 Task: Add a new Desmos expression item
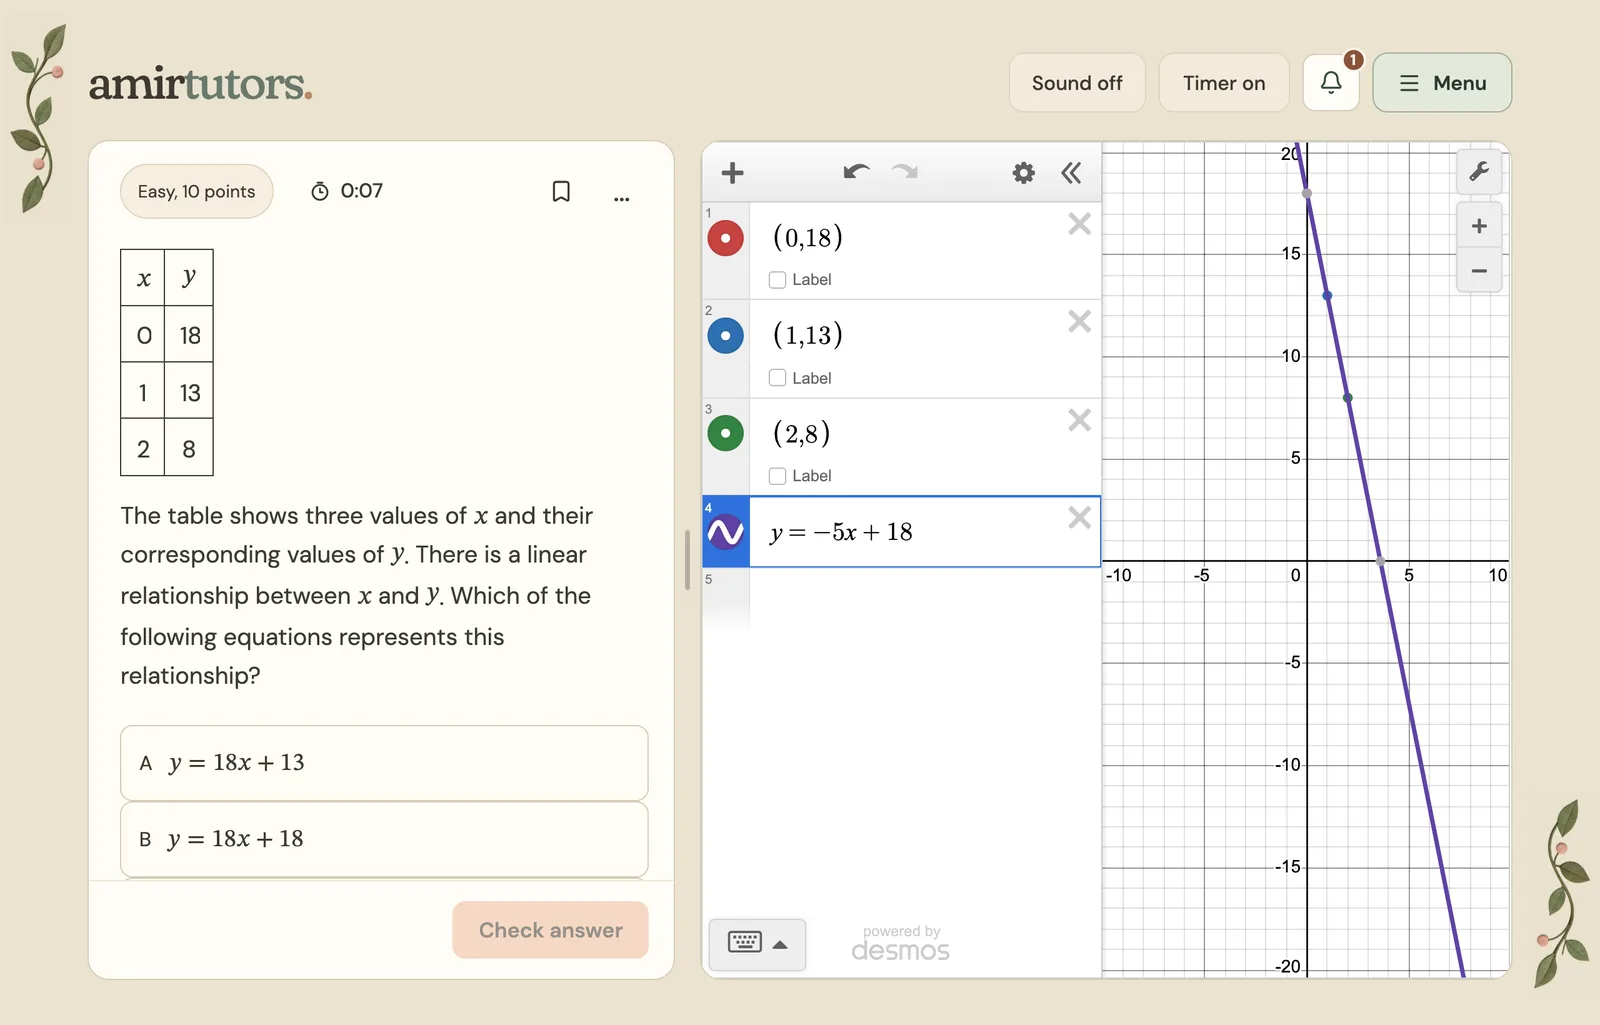tap(732, 173)
